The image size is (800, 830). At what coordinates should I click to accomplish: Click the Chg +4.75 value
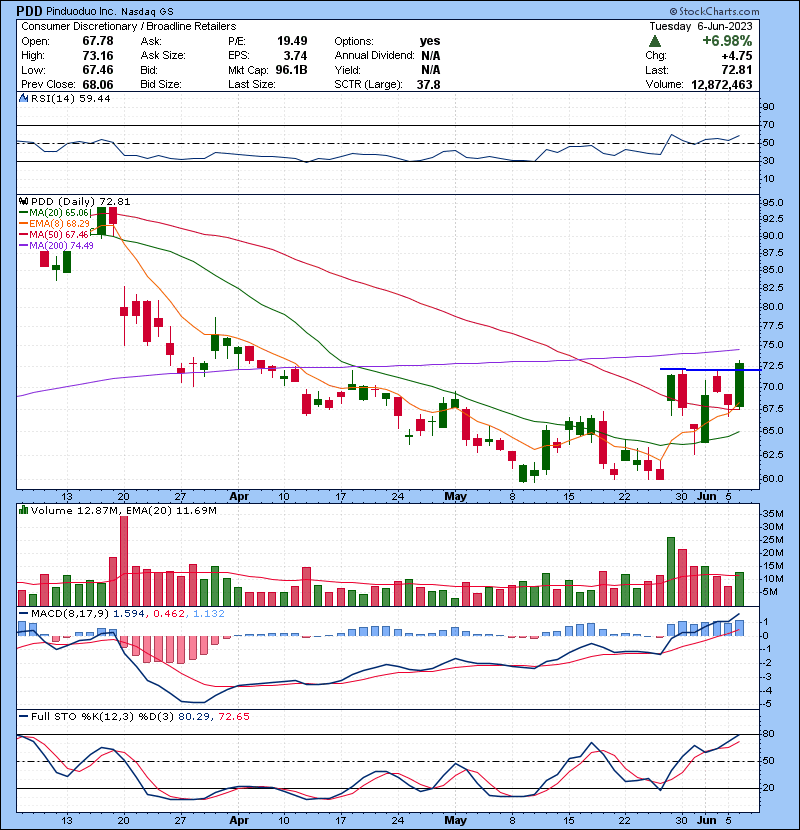(739, 56)
